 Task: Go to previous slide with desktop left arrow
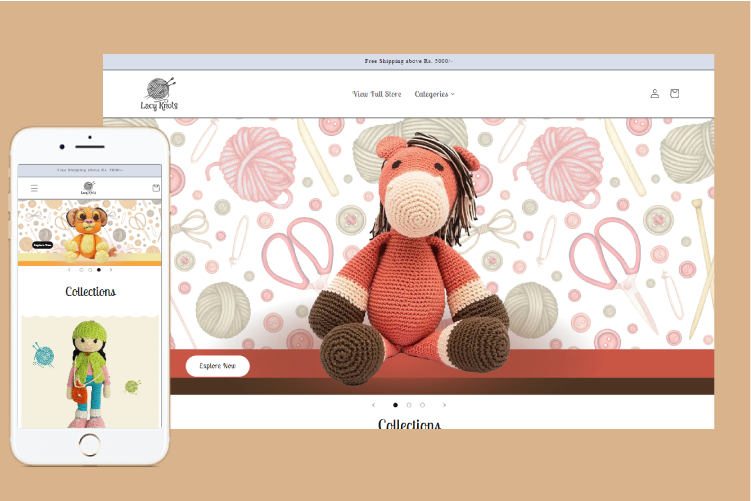click(373, 405)
